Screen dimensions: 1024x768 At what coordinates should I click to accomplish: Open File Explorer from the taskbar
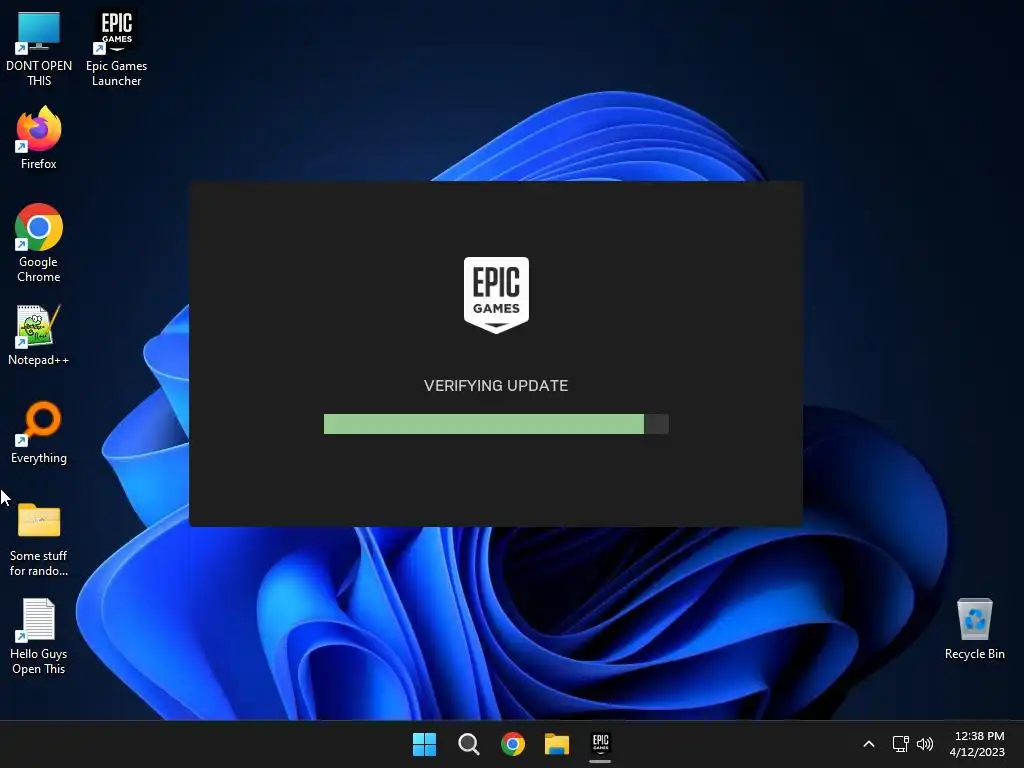click(557, 744)
